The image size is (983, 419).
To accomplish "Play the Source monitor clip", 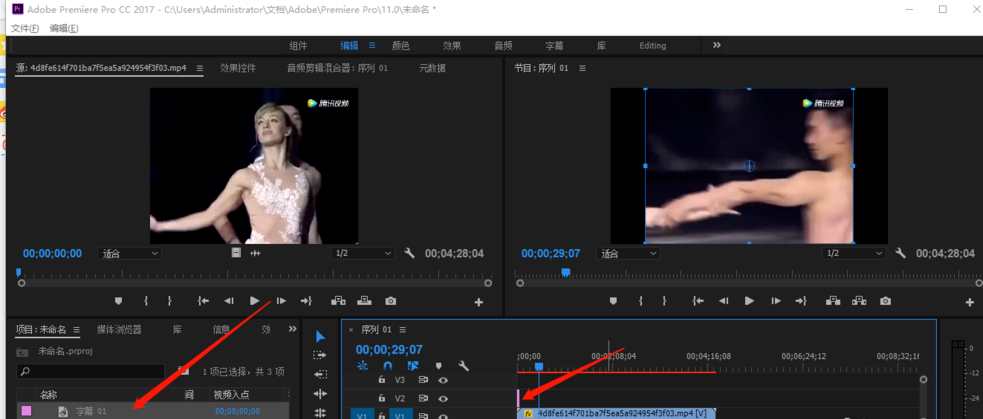I will pyautogui.click(x=255, y=301).
